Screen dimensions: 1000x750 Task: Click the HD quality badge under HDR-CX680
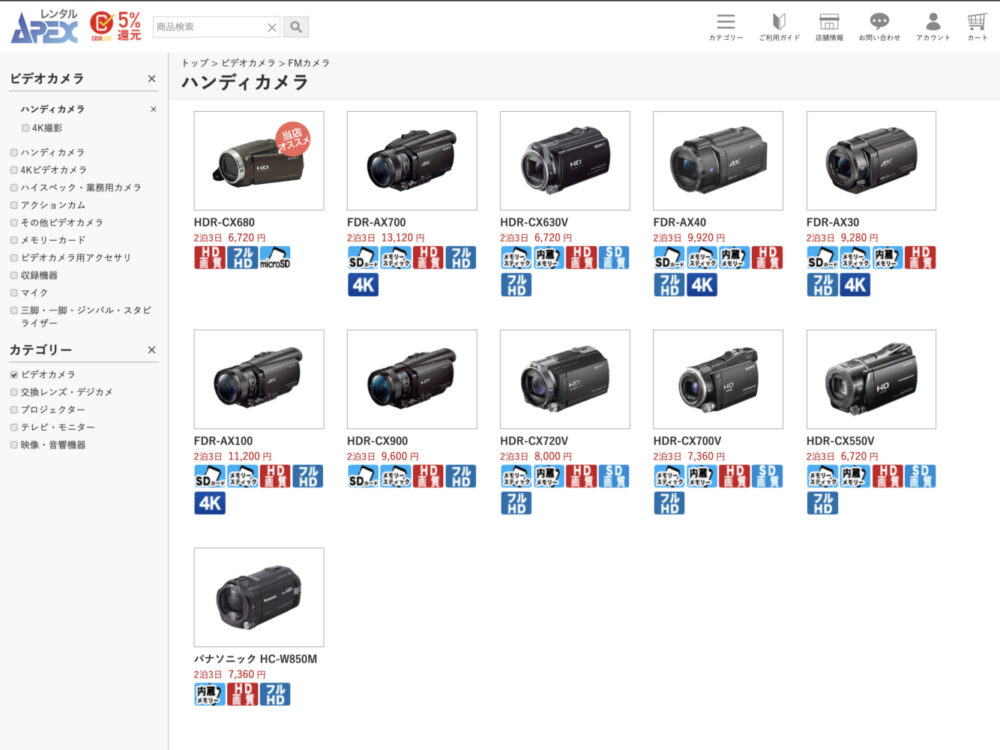pos(210,258)
